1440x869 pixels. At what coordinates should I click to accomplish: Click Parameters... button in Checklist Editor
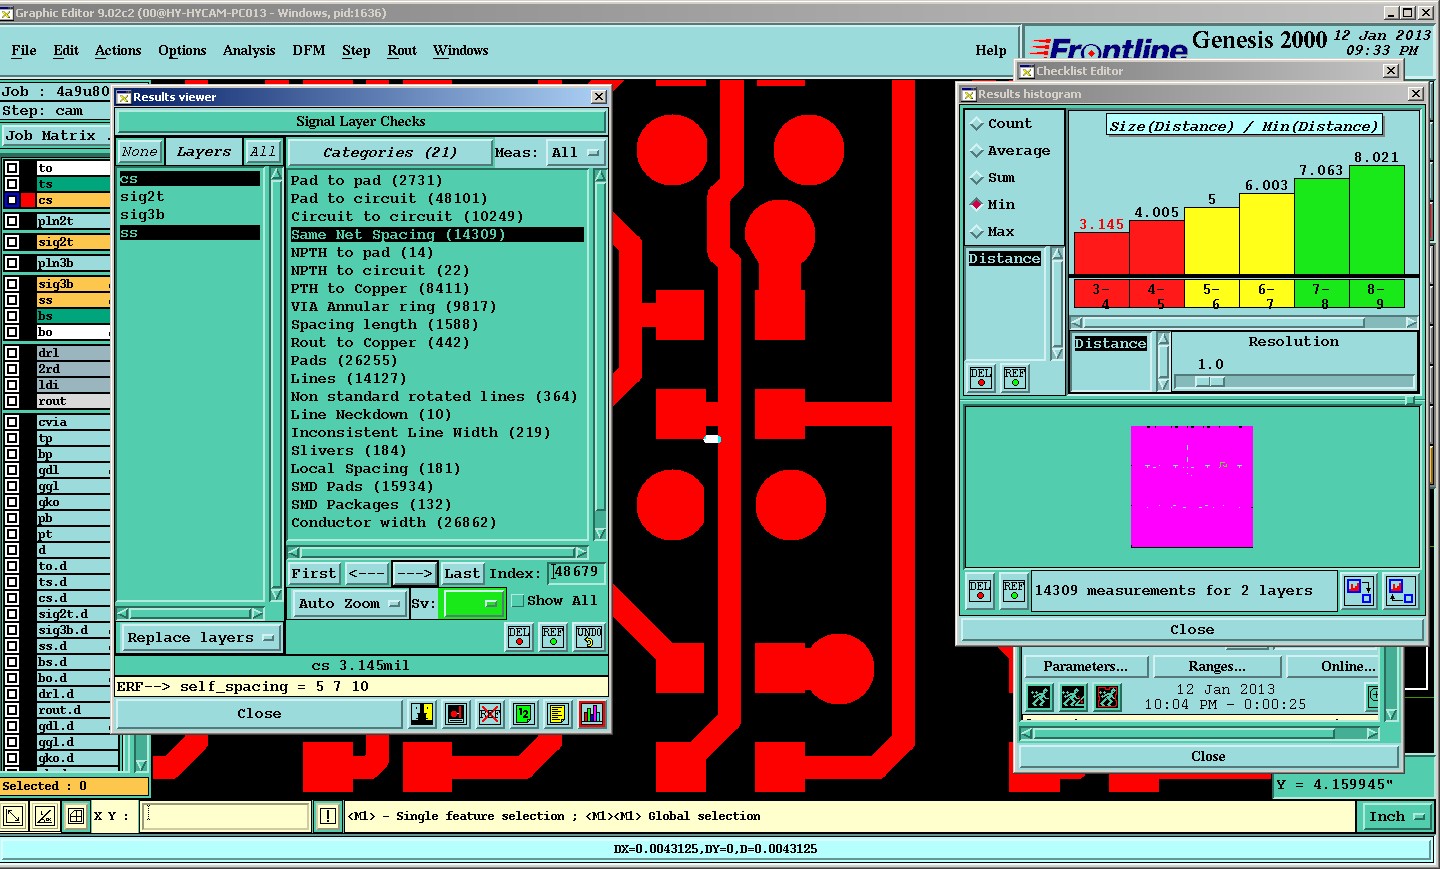click(1085, 666)
